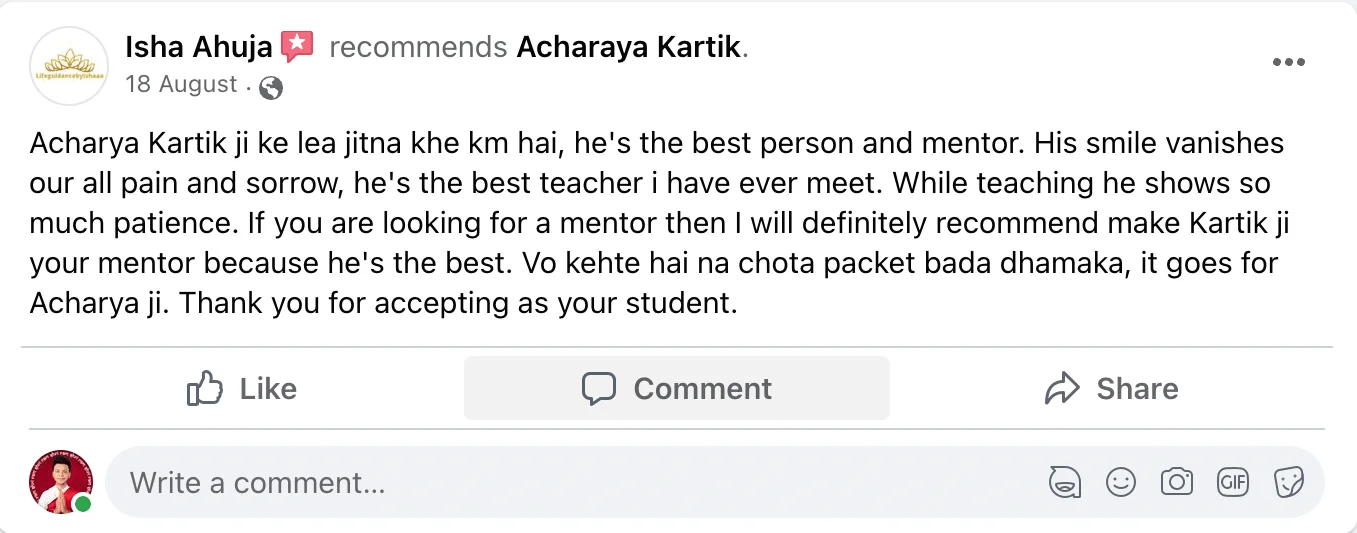
Task: Attach a photo using the camera icon
Action: (x=1177, y=483)
